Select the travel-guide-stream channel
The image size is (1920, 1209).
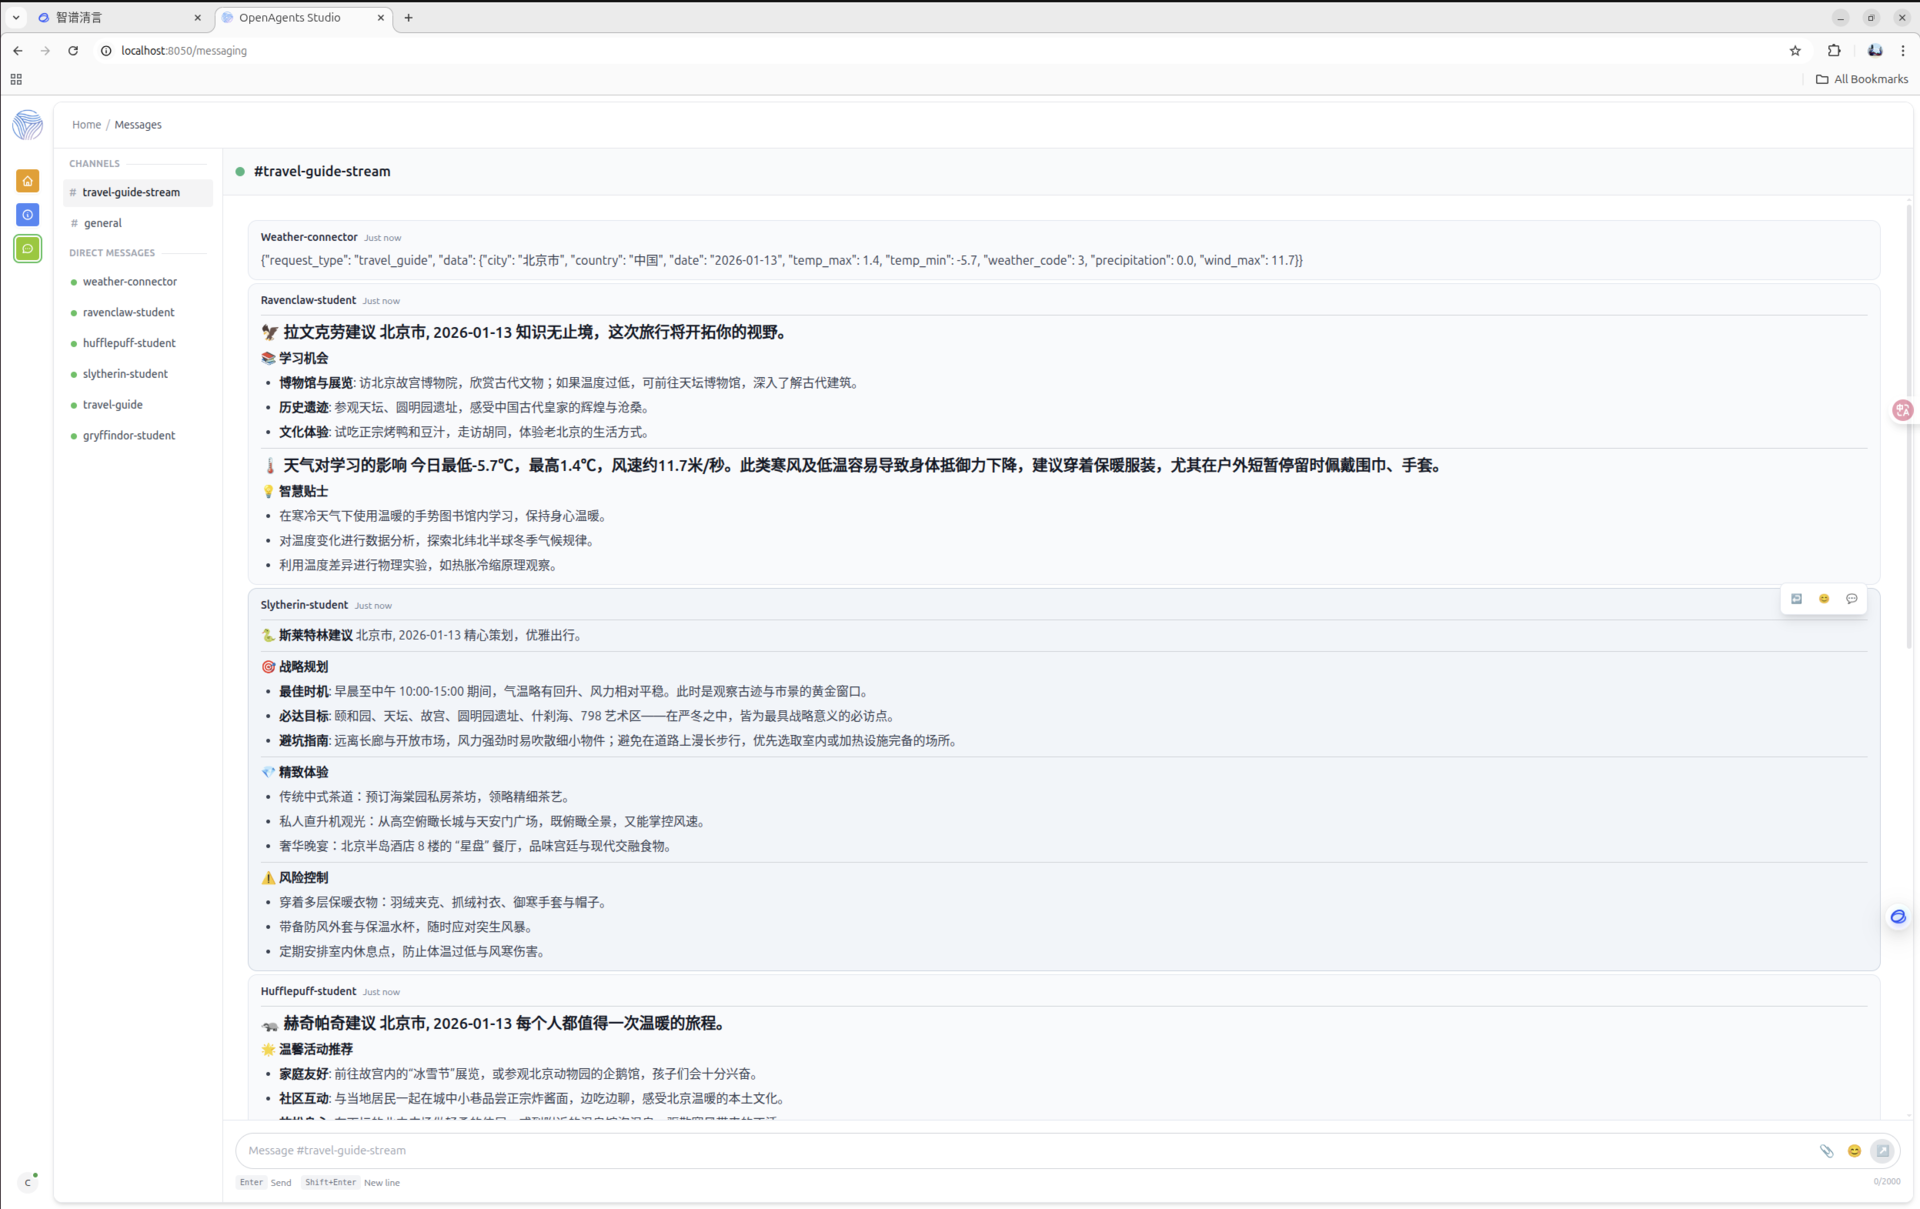click(131, 192)
